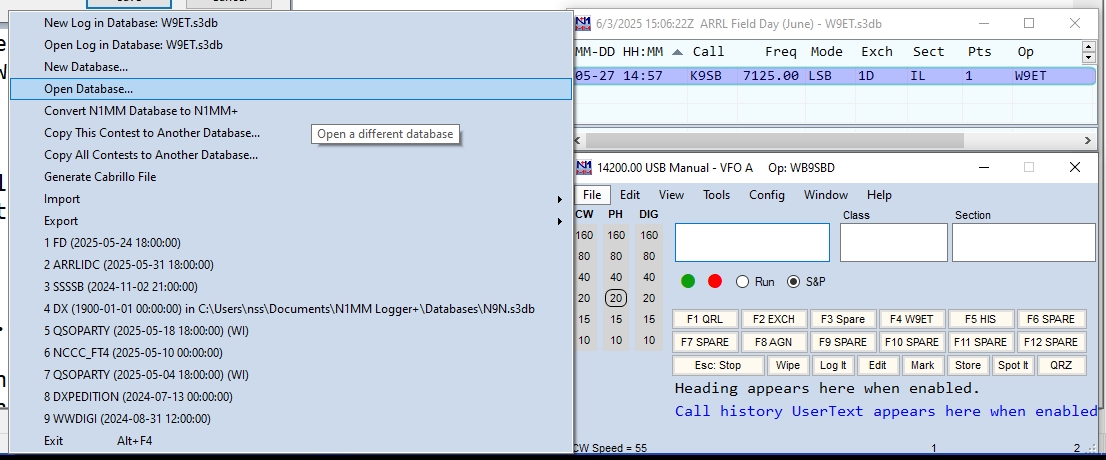Click the callsign entry field
This screenshot has height=460, width=1106.
pyautogui.click(x=752, y=242)
